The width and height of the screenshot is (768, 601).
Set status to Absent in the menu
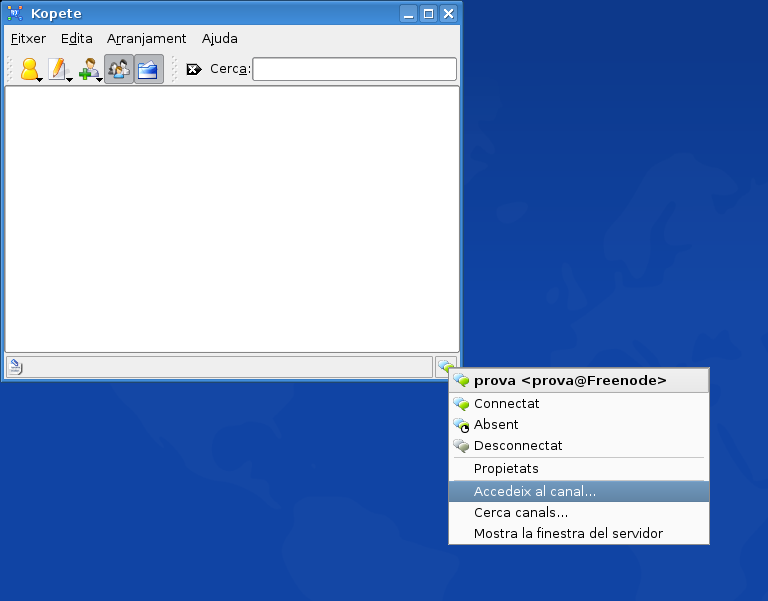point(579,425)
